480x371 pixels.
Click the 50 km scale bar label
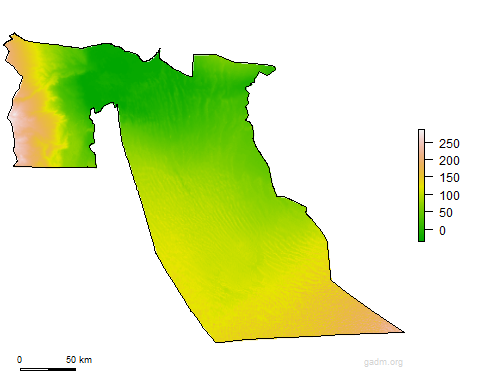coord(79,360)
